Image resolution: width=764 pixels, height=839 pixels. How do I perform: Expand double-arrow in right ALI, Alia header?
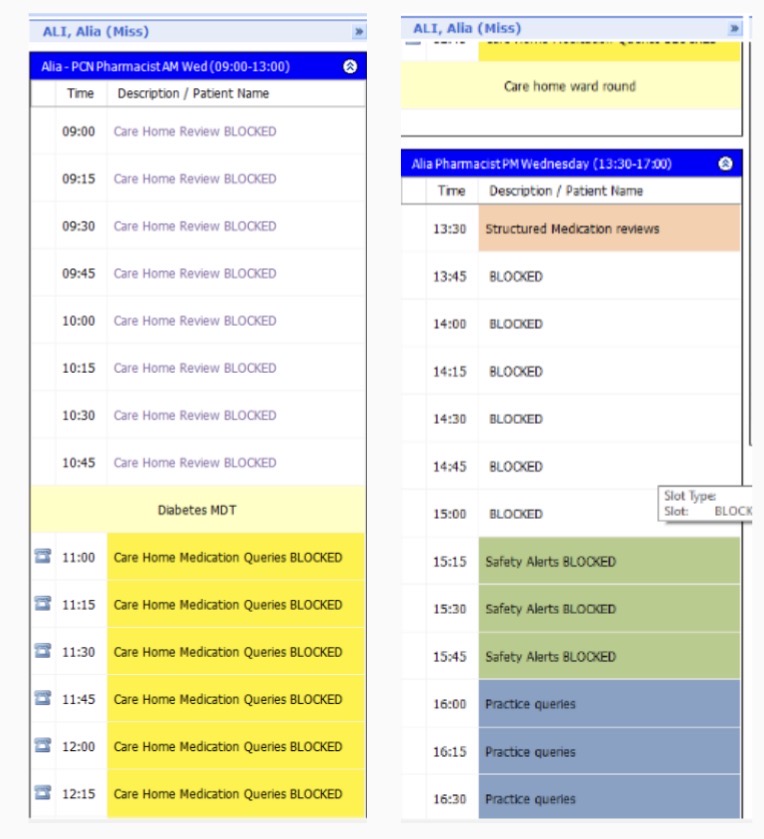[x=734, y=29]
